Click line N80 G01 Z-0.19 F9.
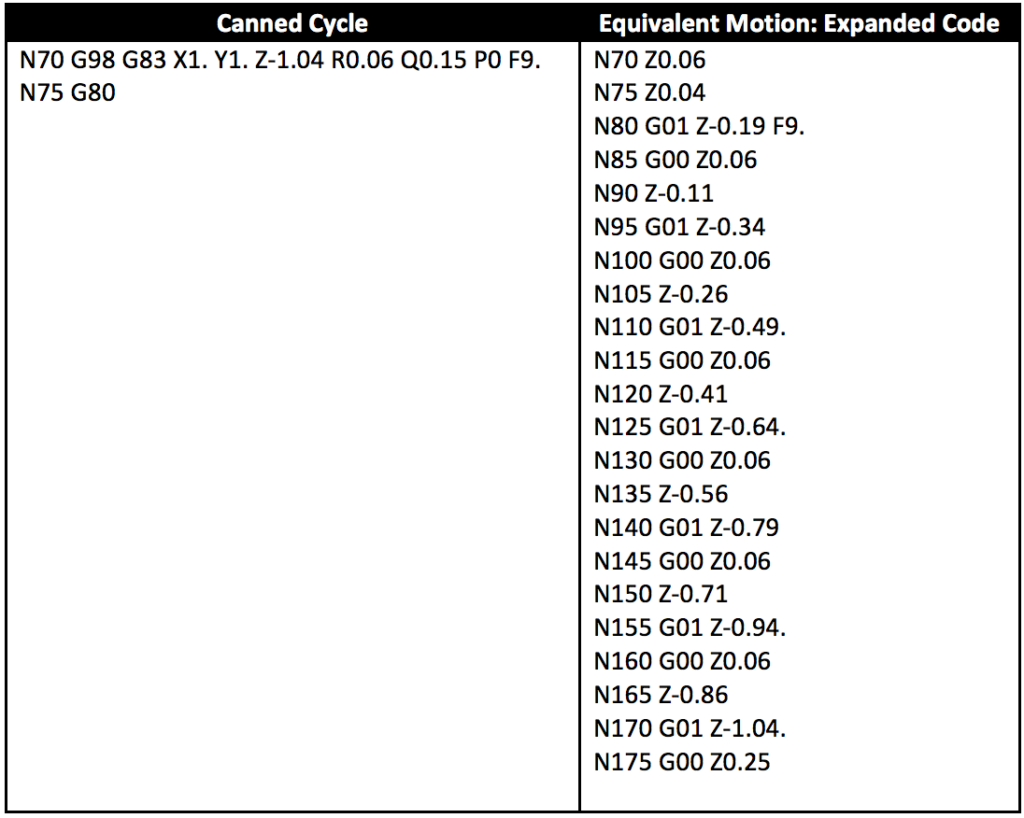1024x818 pixels. point(699,128)
